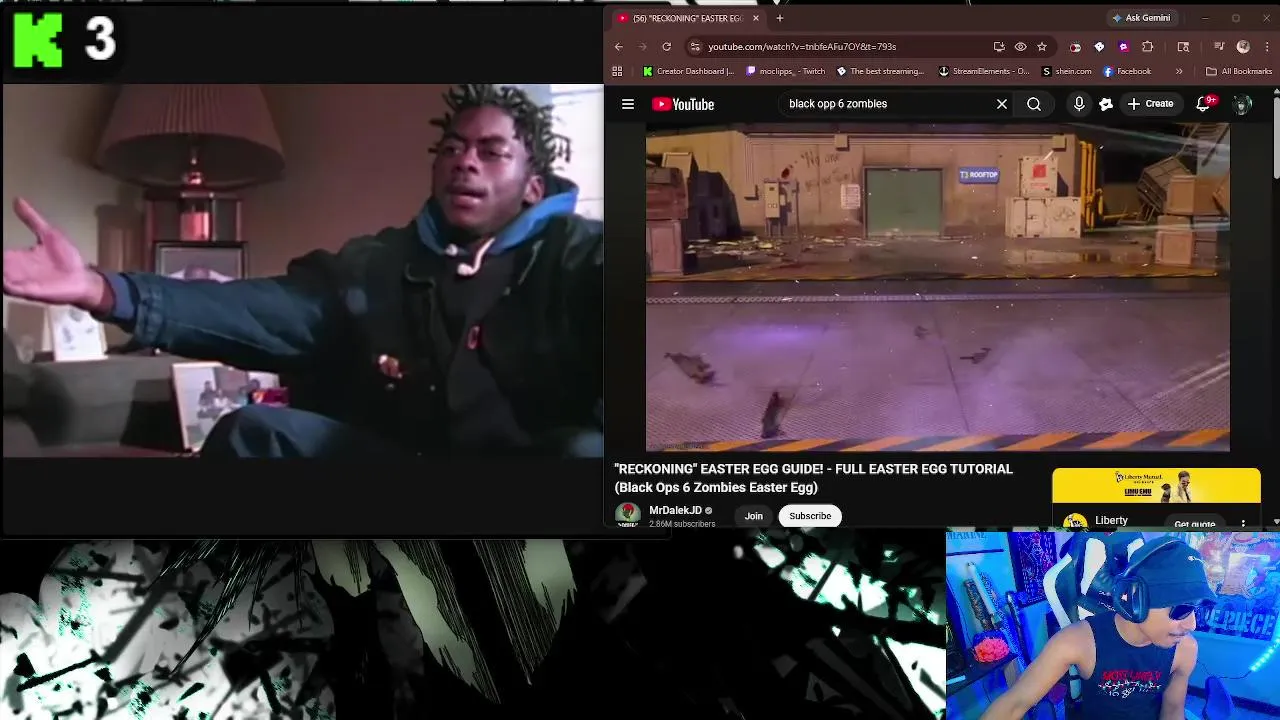Go to the YouTube home logo
This screenshot has width=1280, height=720.
click(x=683, y=104)
